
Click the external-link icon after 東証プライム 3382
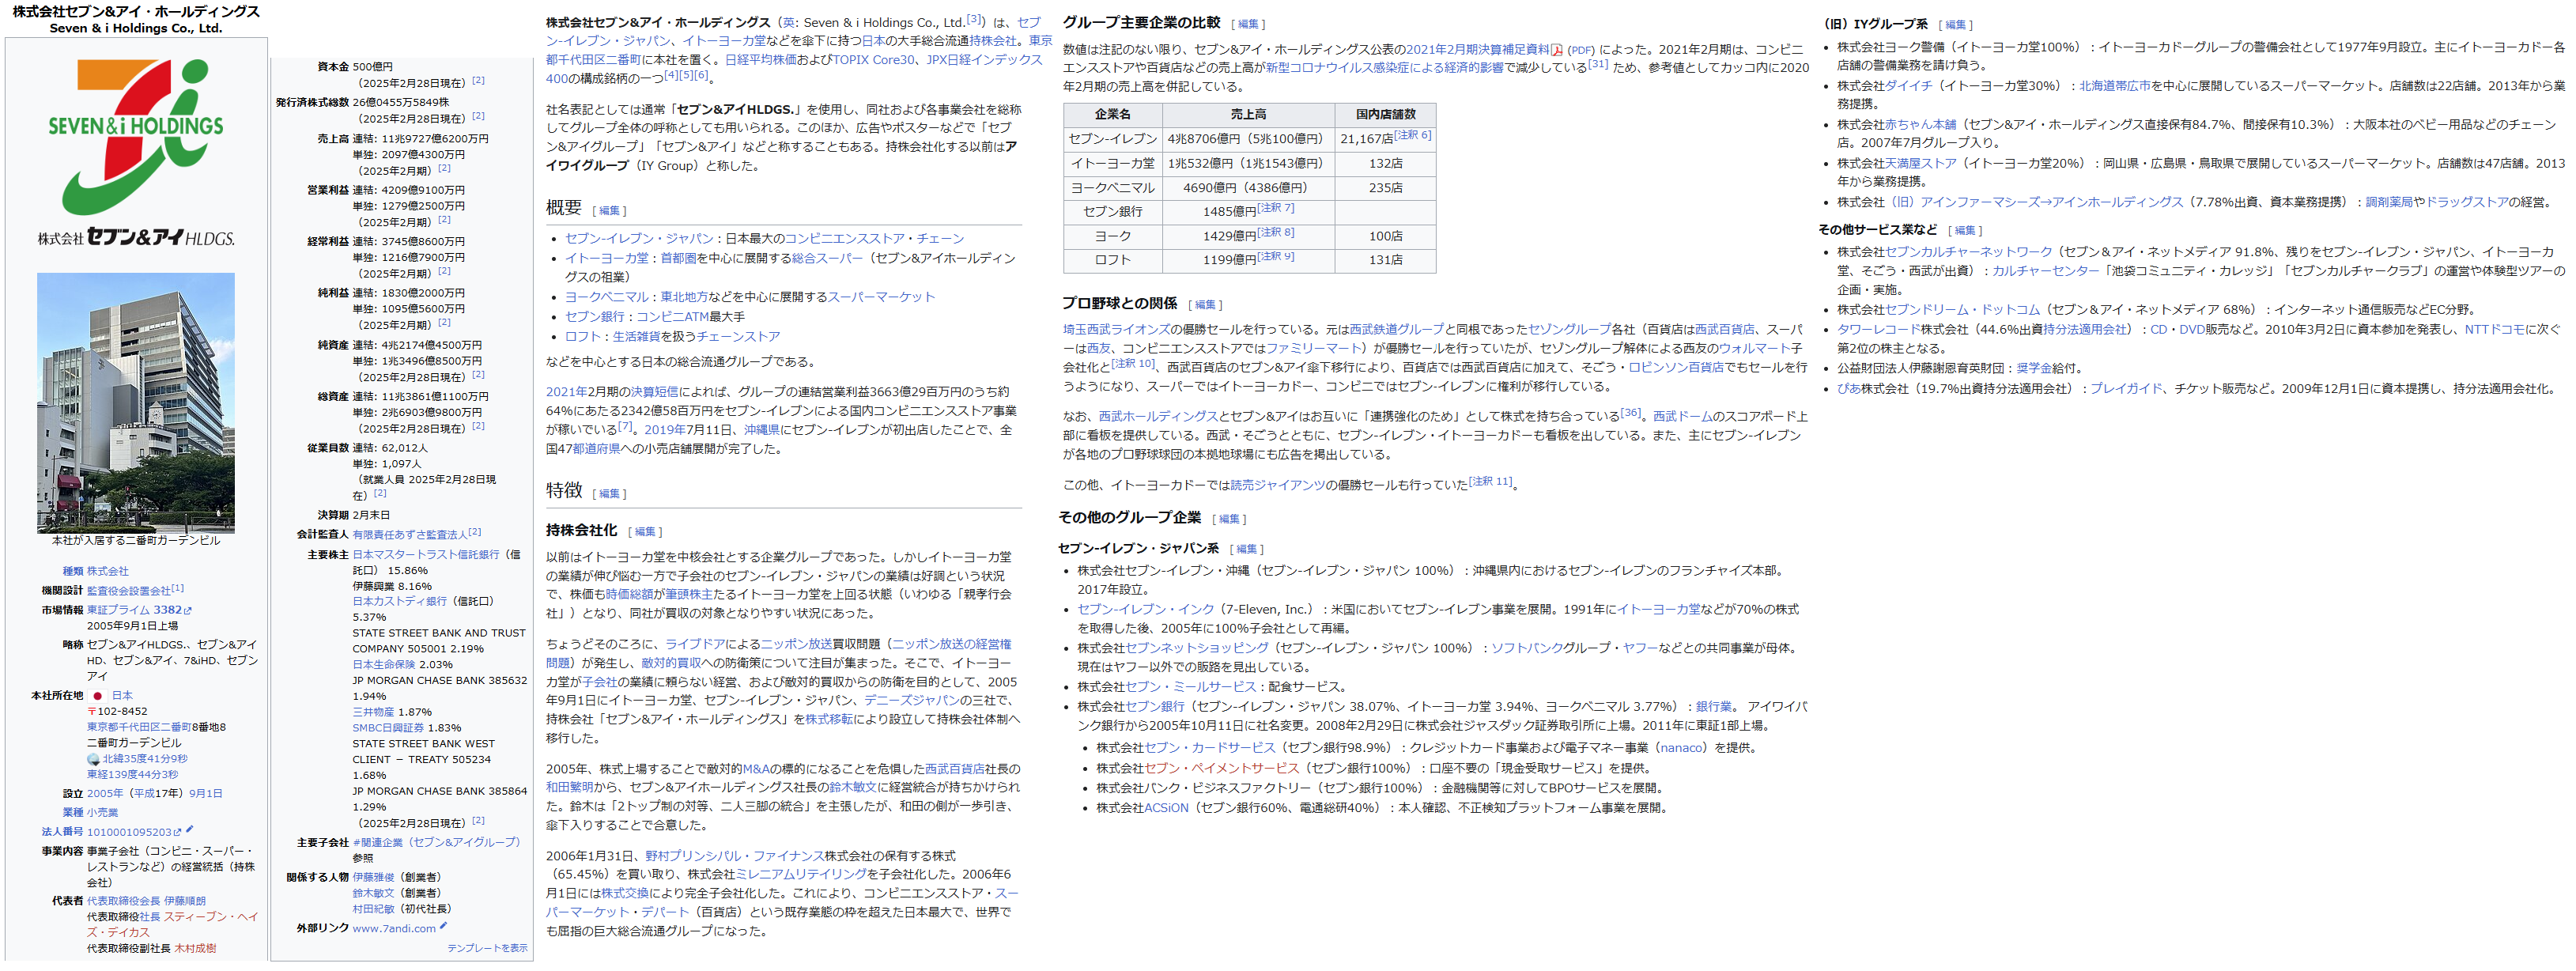(x=188, y=611)
